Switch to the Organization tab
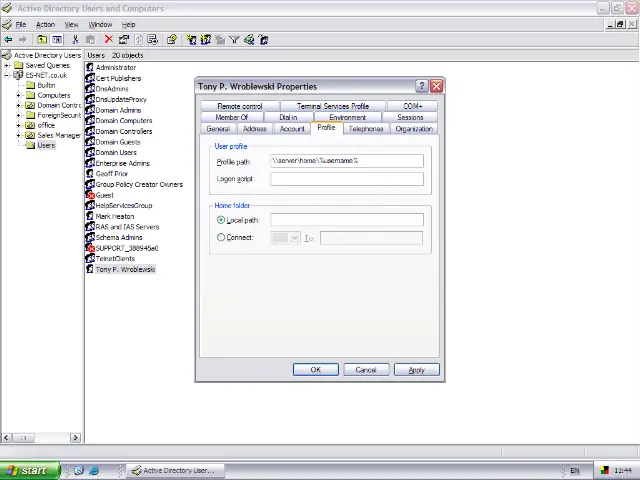 tap(414, 129)
